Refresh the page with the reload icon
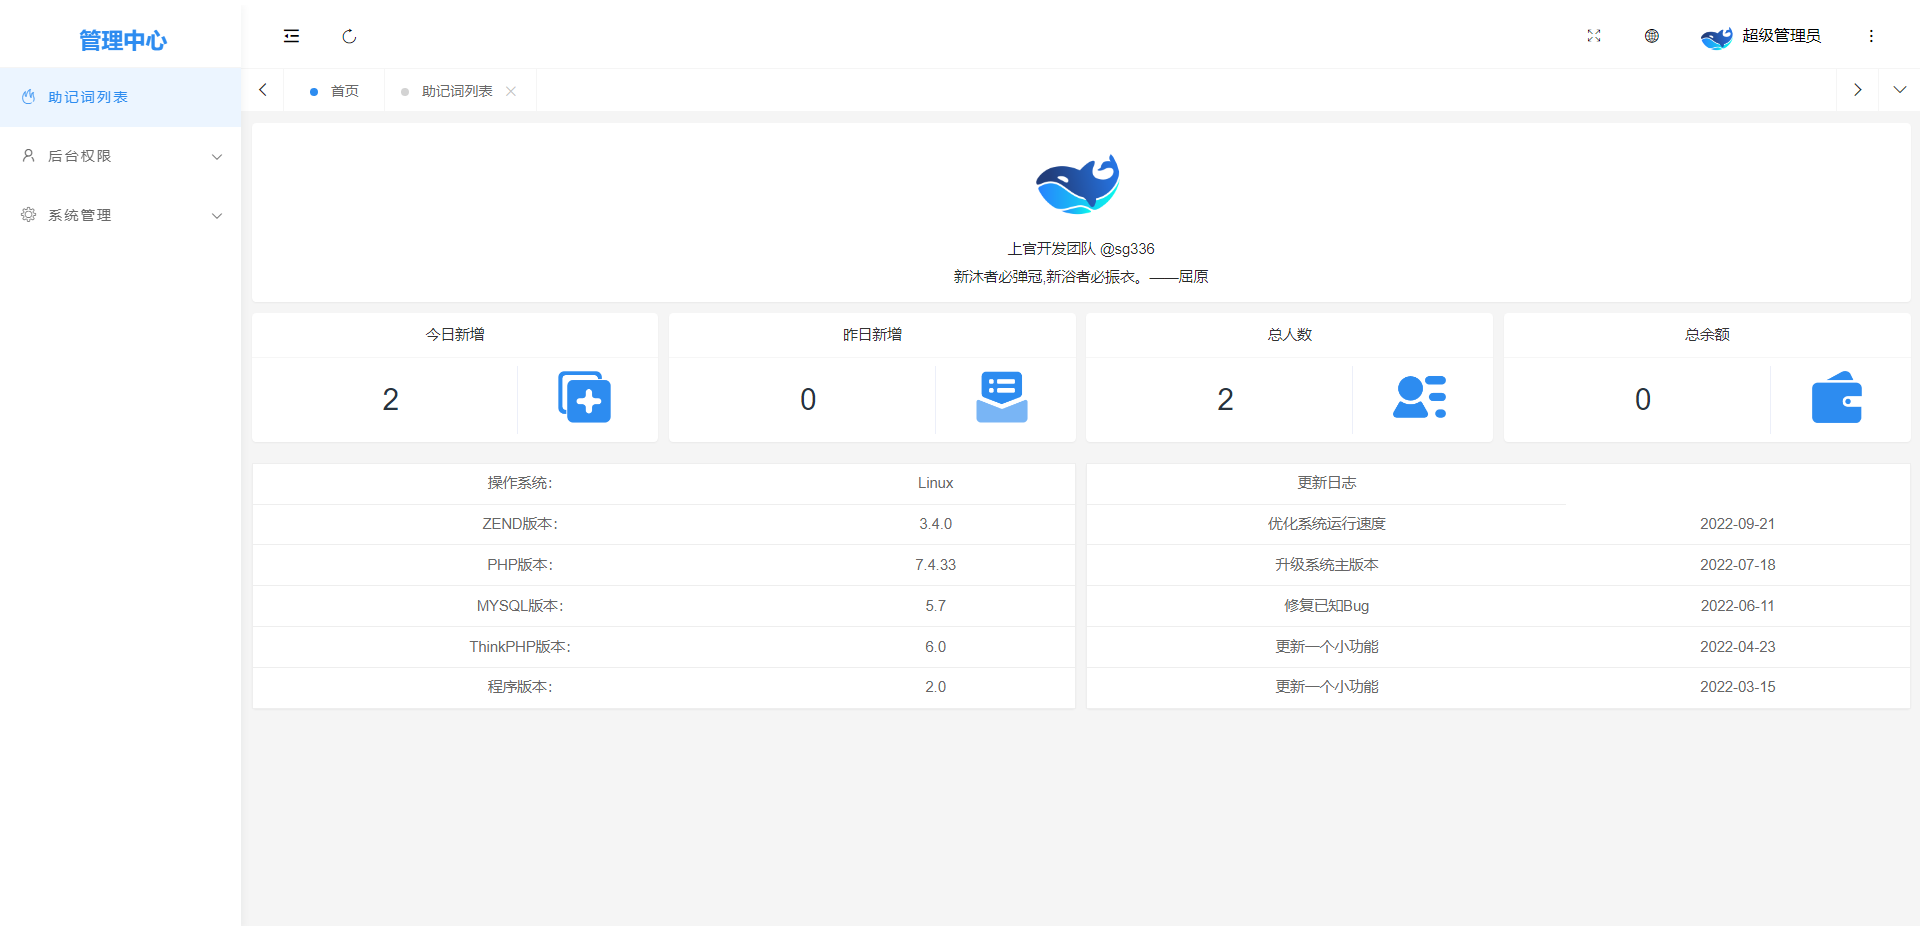1920x926 pixels. (349, 36)
